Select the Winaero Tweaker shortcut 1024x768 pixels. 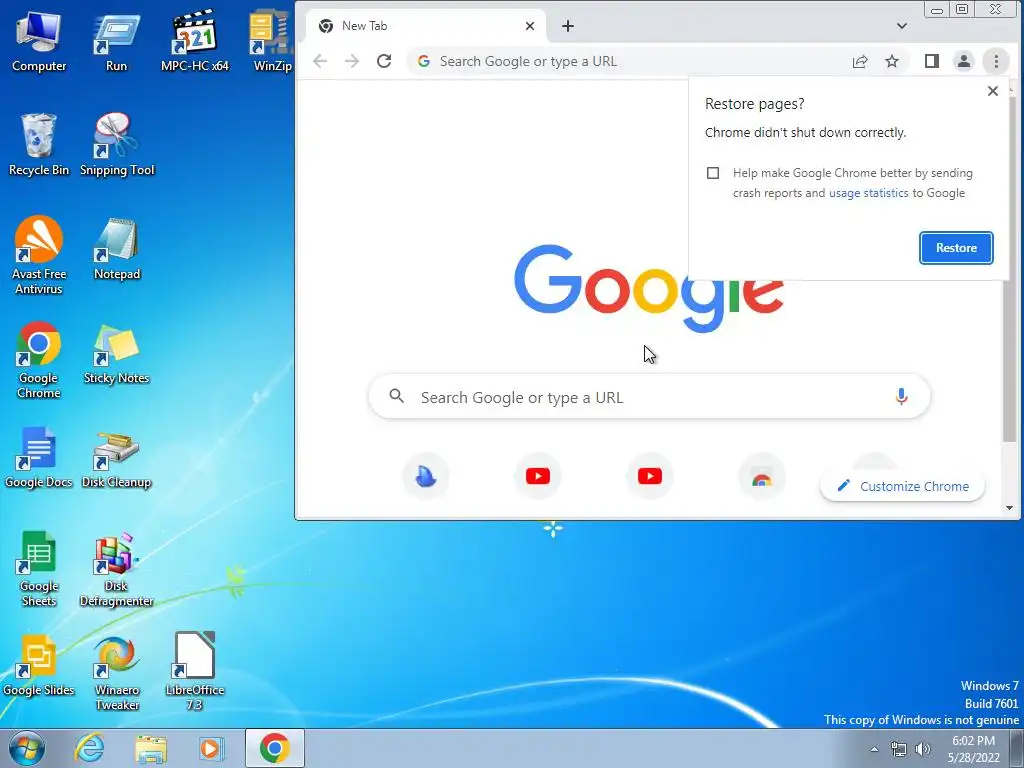click(117, 673)
